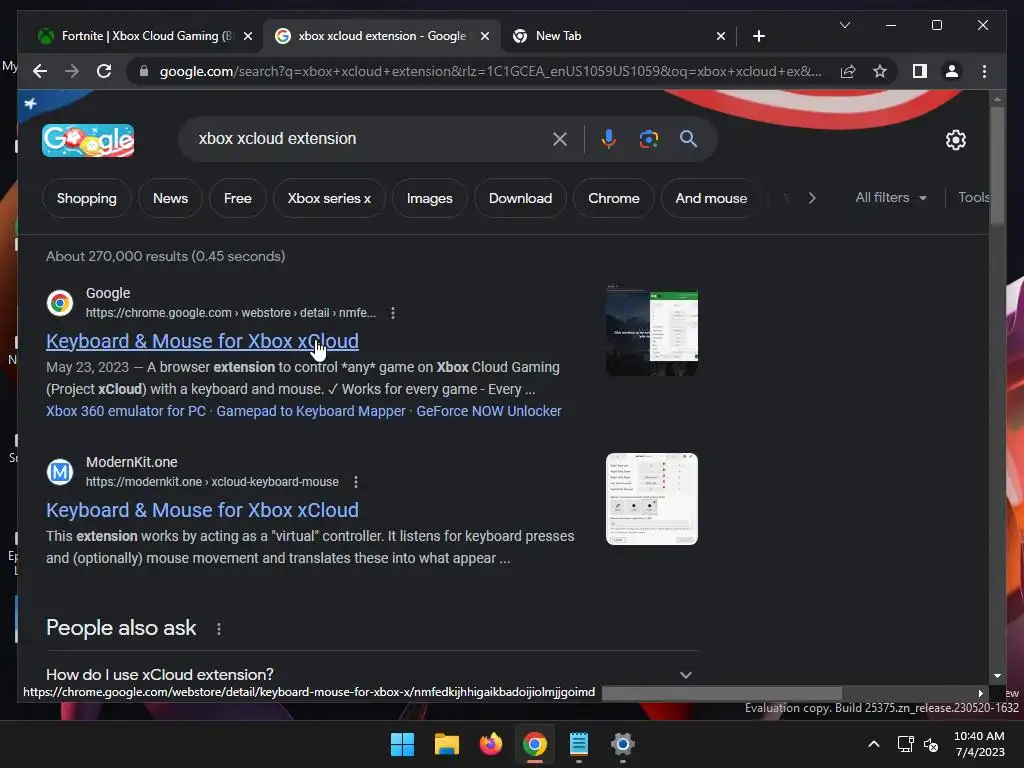The width and height of the screenshot is (1024, 768).
Task: Clear the search query with the X
Action: click(560, 138)
